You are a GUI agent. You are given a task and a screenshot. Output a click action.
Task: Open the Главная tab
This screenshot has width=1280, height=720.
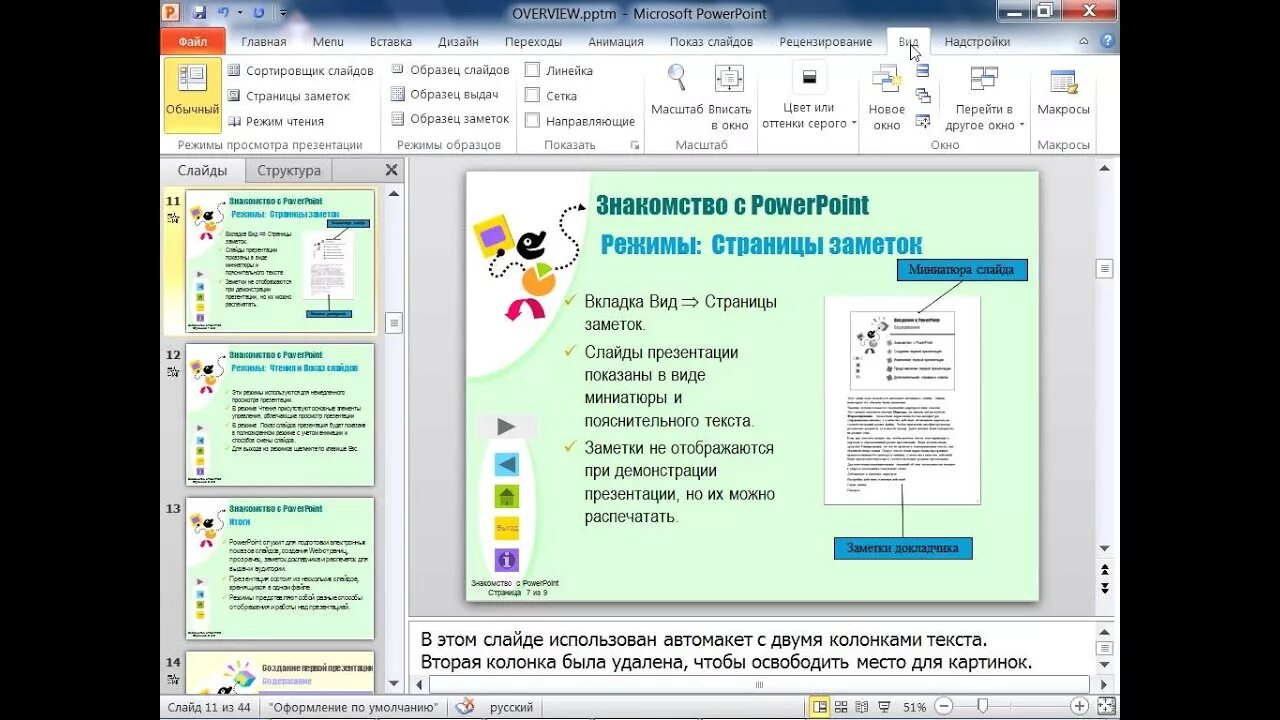[264, 42]
